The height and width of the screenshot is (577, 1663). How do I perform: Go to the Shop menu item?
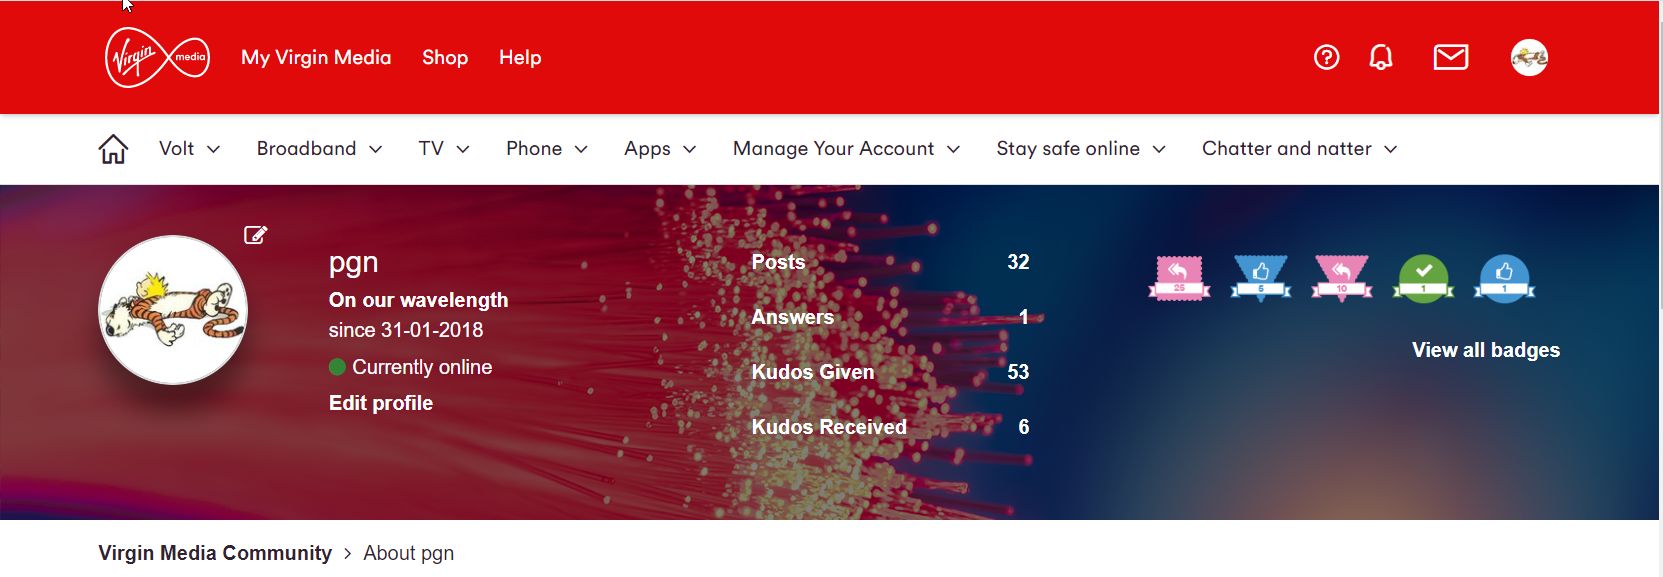pyautogui.click(x=445, y=58)
